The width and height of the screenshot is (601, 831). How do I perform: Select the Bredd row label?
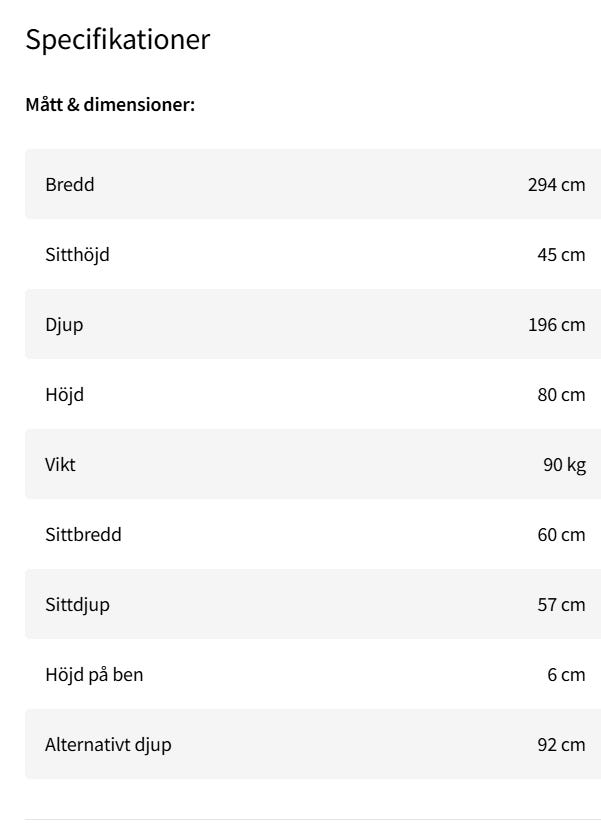(x=70, y=184)
